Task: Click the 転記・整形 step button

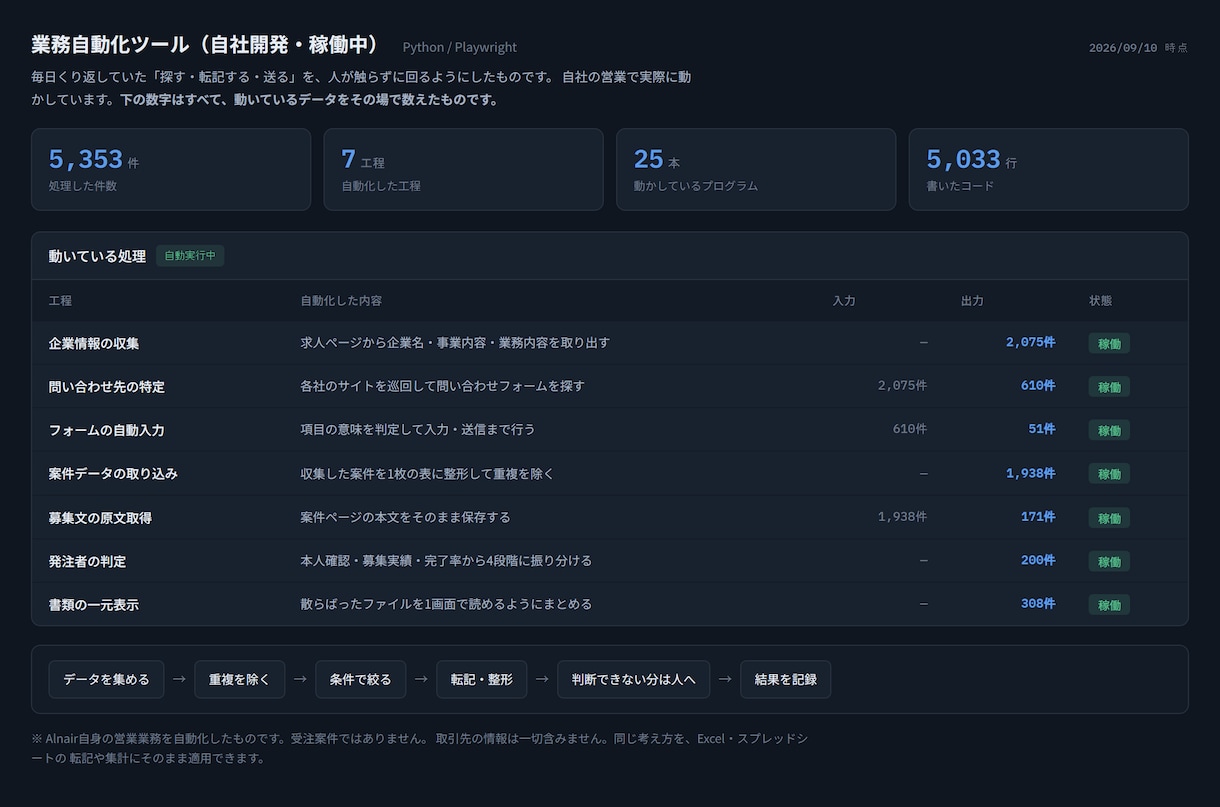Action: [482, 679]
